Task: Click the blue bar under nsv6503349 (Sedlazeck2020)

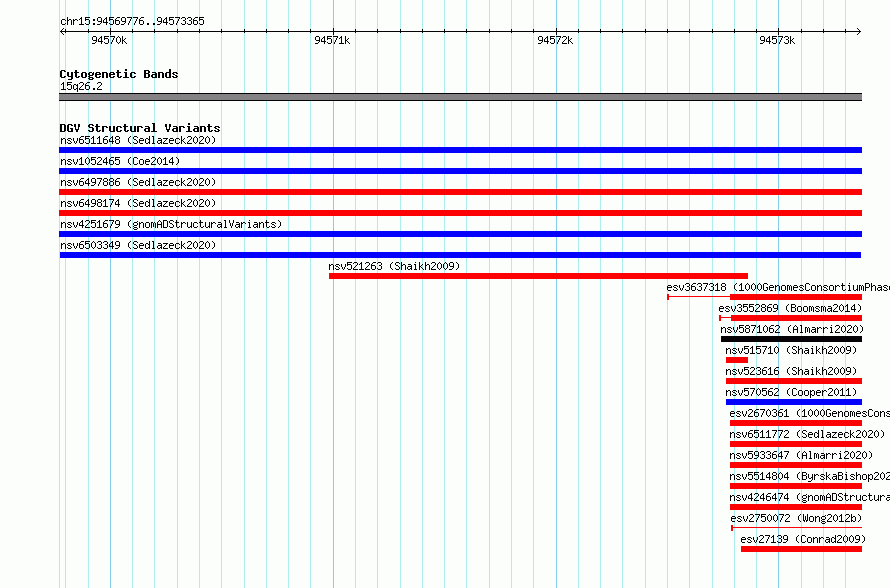Action: tap(460, 255)
